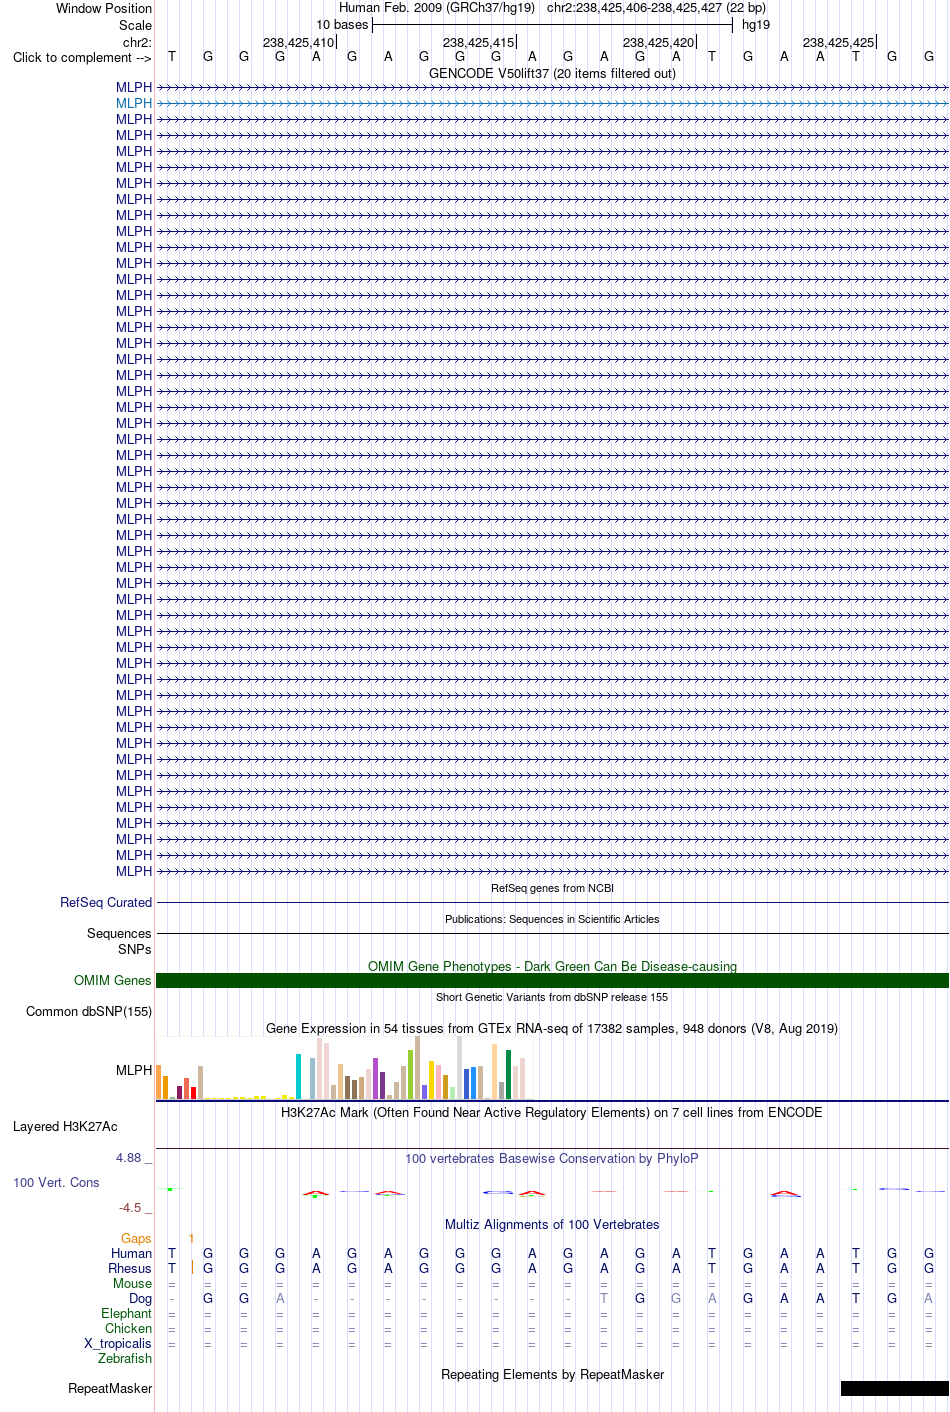This screenshot has width=950, height=1412.
Task: Click the '10 bases' scale bar label
Action: point(342,25)
